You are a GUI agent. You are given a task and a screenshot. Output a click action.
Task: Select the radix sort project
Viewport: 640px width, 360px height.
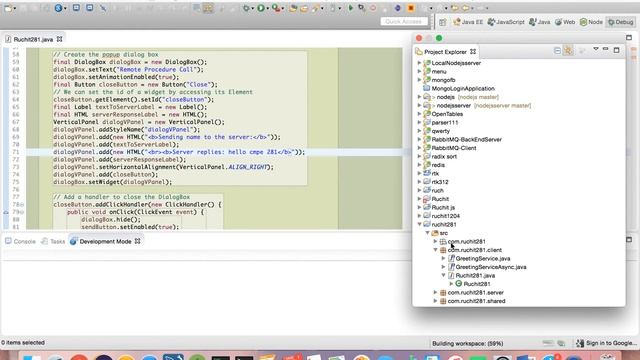click(x=444, y=156)
